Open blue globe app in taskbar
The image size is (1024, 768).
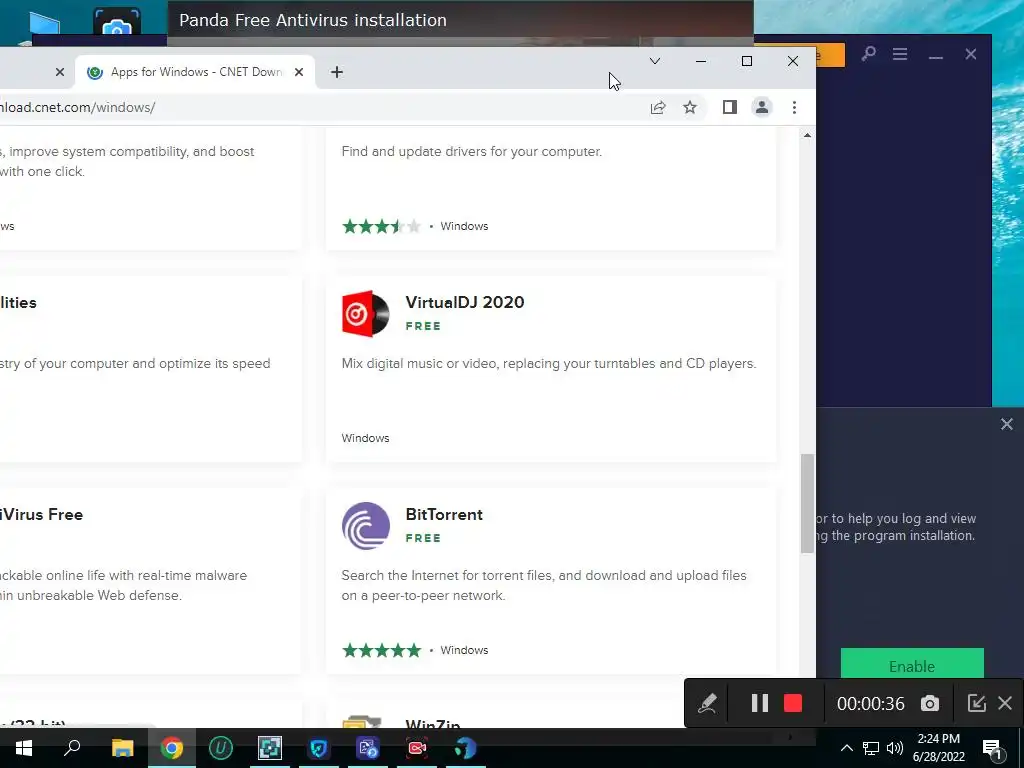[466, 748]
